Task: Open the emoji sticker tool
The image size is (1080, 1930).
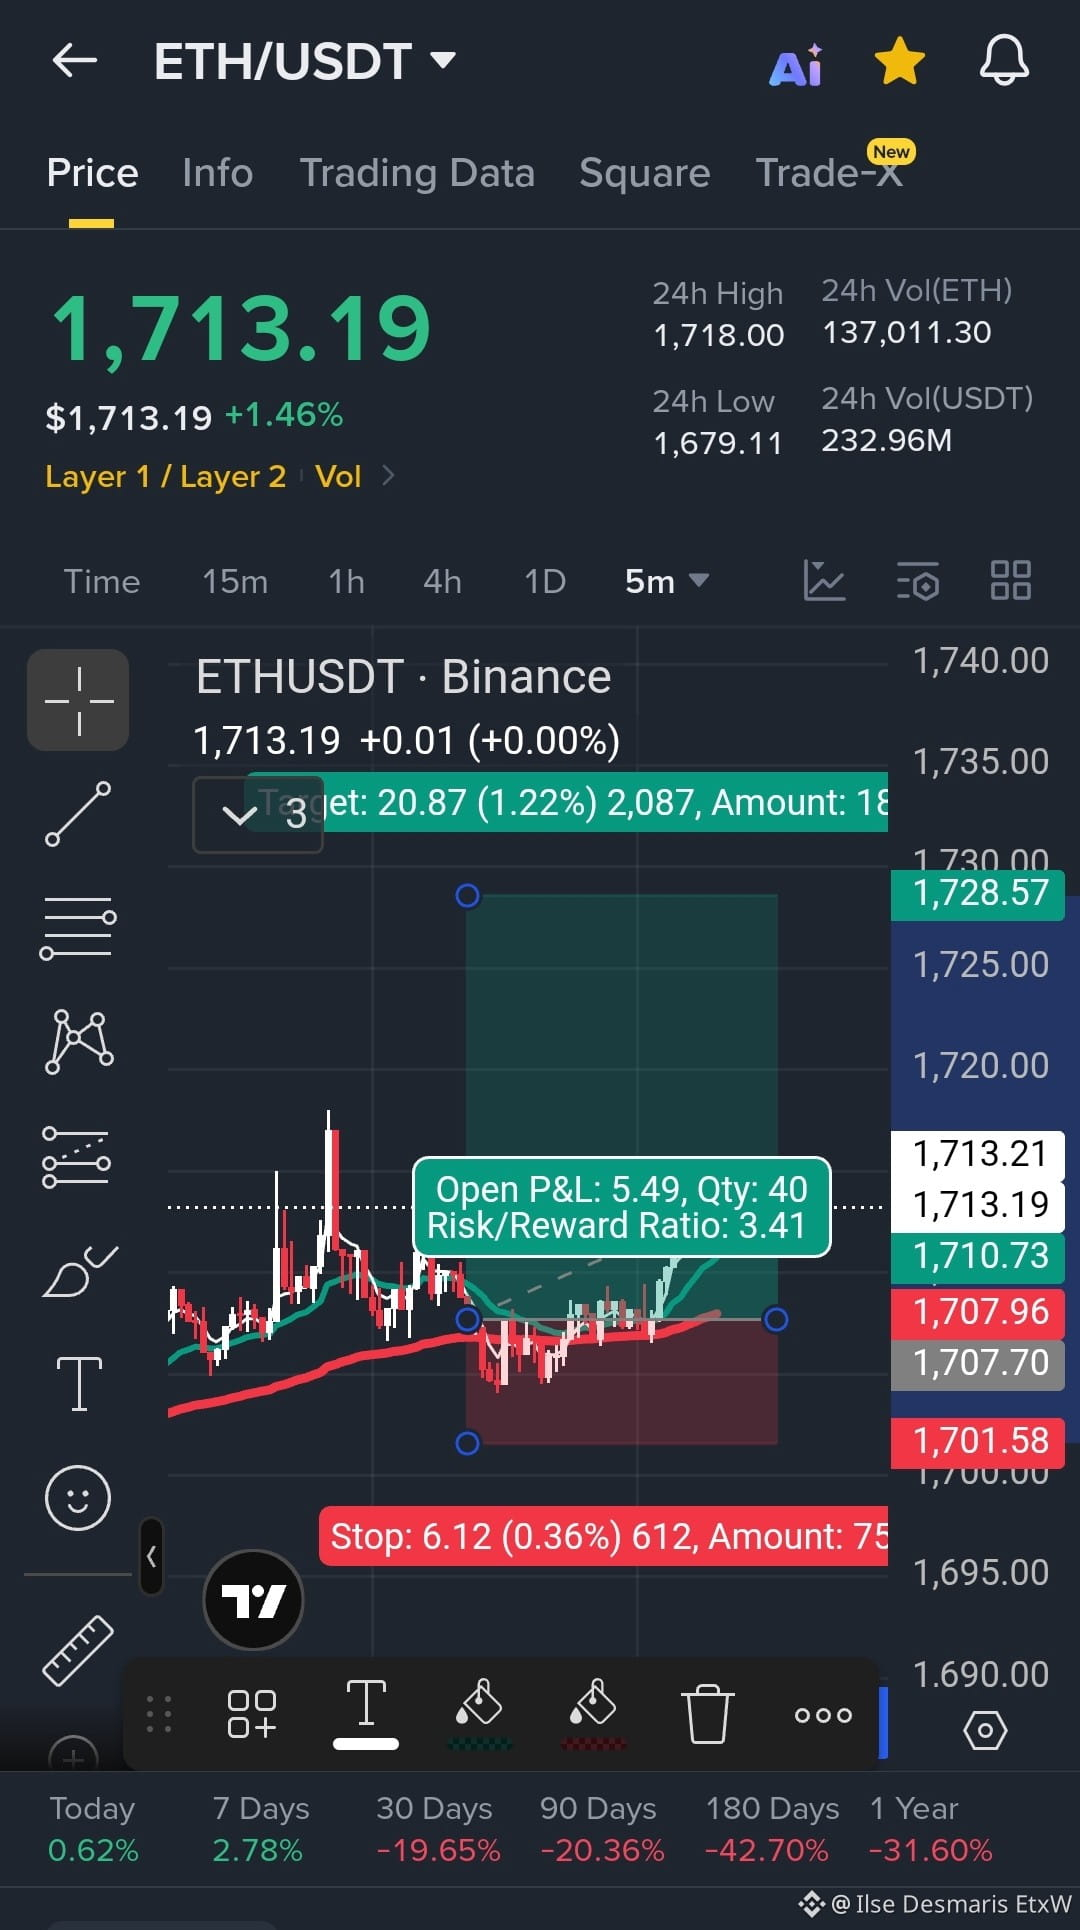Action: [78, 1497]
